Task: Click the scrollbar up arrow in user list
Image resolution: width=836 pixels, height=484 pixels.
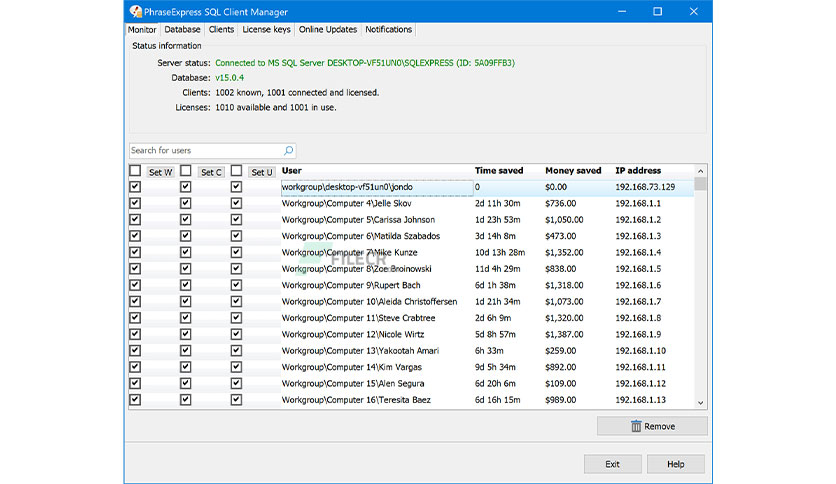Action: coord(700,171)
